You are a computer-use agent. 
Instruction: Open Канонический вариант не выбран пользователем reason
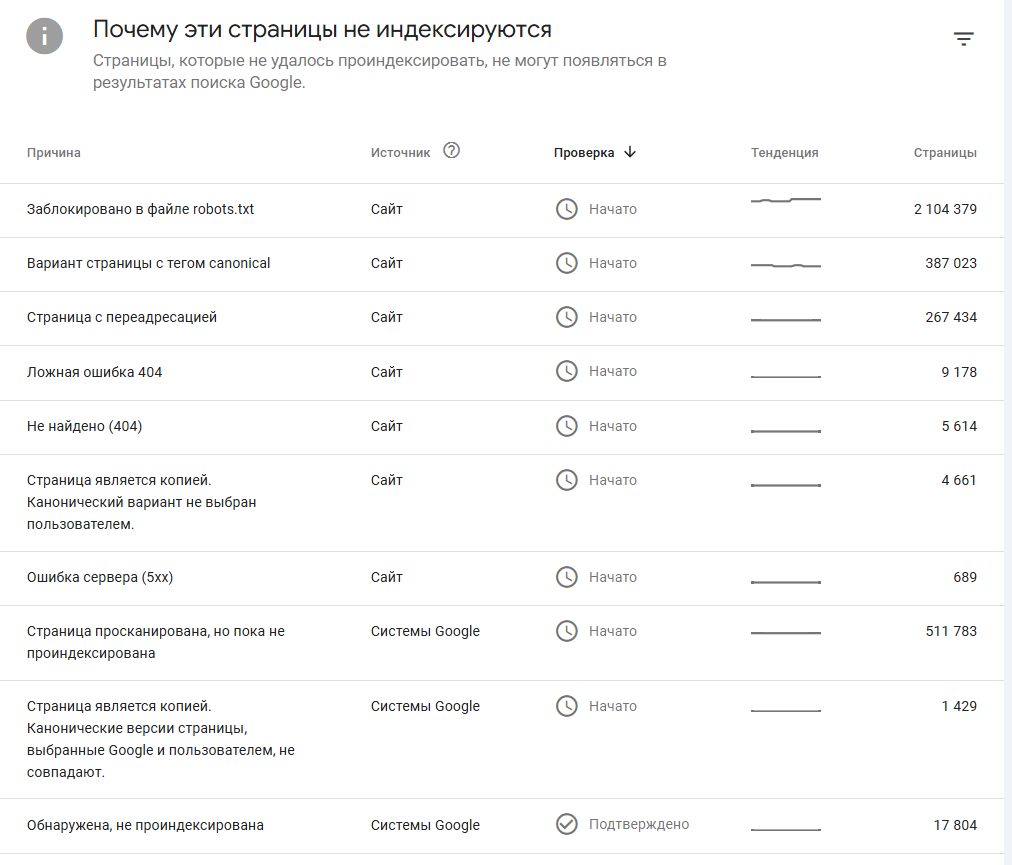[x=141, y=502]
